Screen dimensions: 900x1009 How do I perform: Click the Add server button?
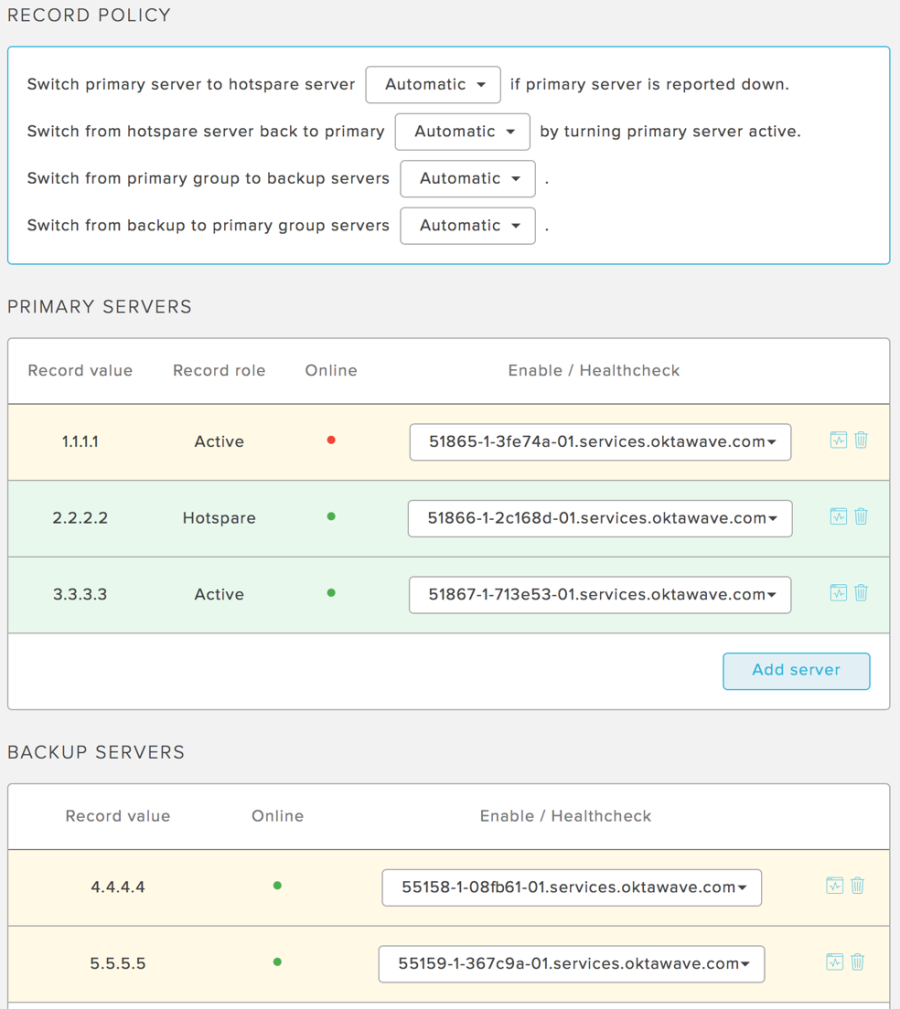click(x=796, y=671)
